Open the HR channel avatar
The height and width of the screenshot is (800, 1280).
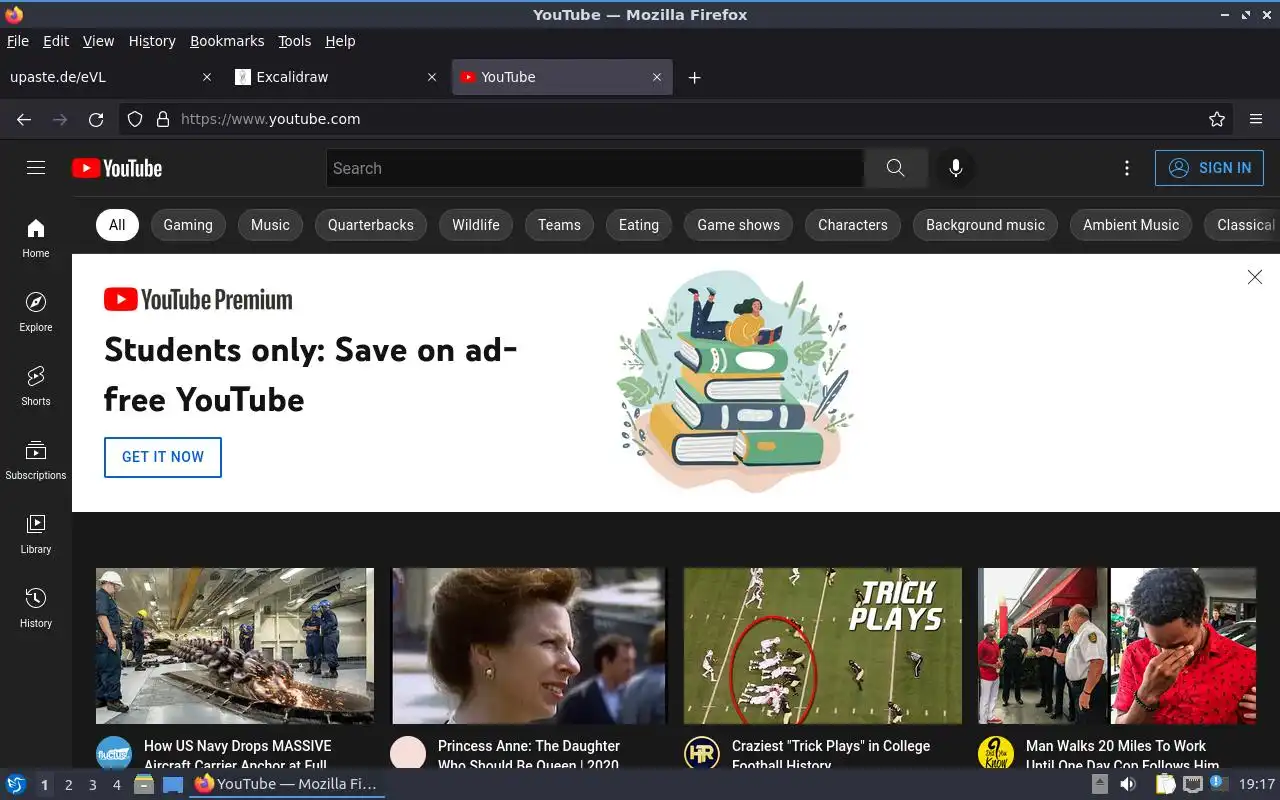[x=702, y=754]
